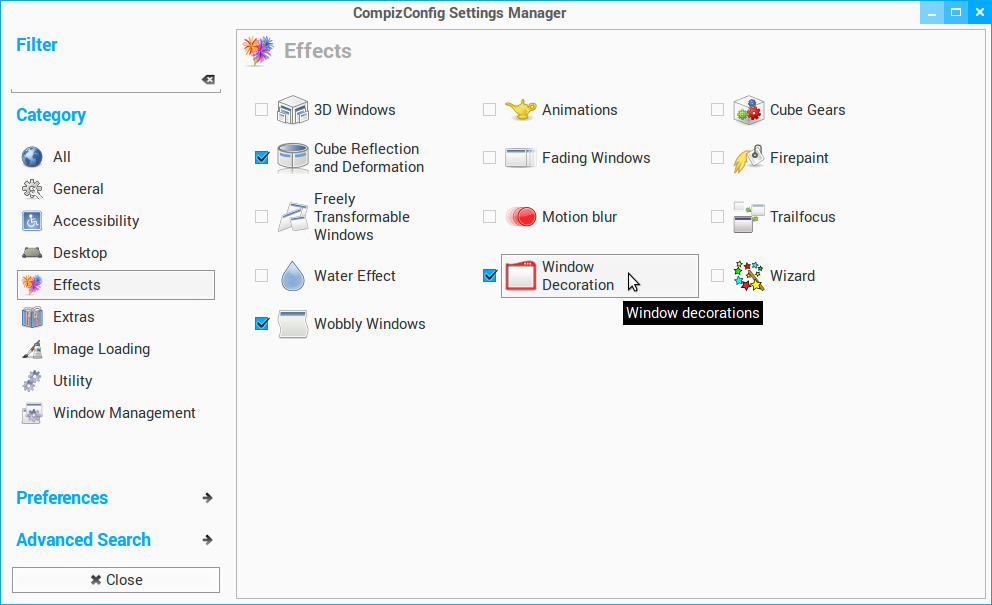The image size is (992, 605).
Task: Click the Motion blur icon
Action: 520,217
